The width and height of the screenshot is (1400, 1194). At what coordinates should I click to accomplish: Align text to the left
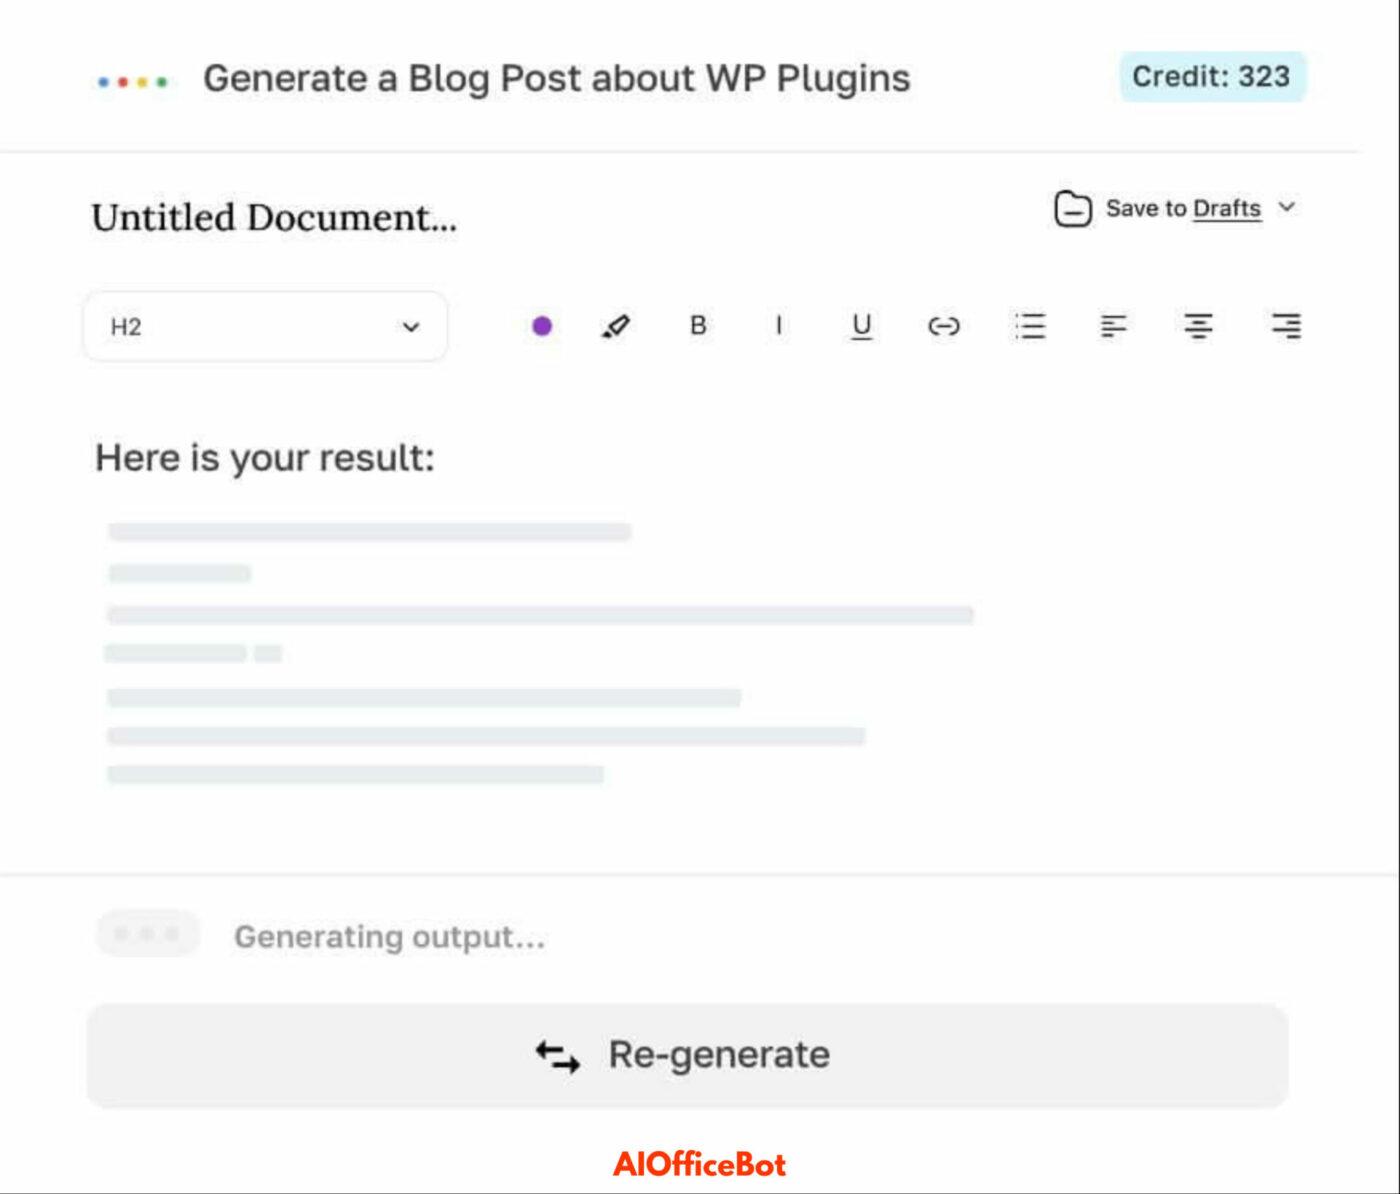[x=1113, y=326]
